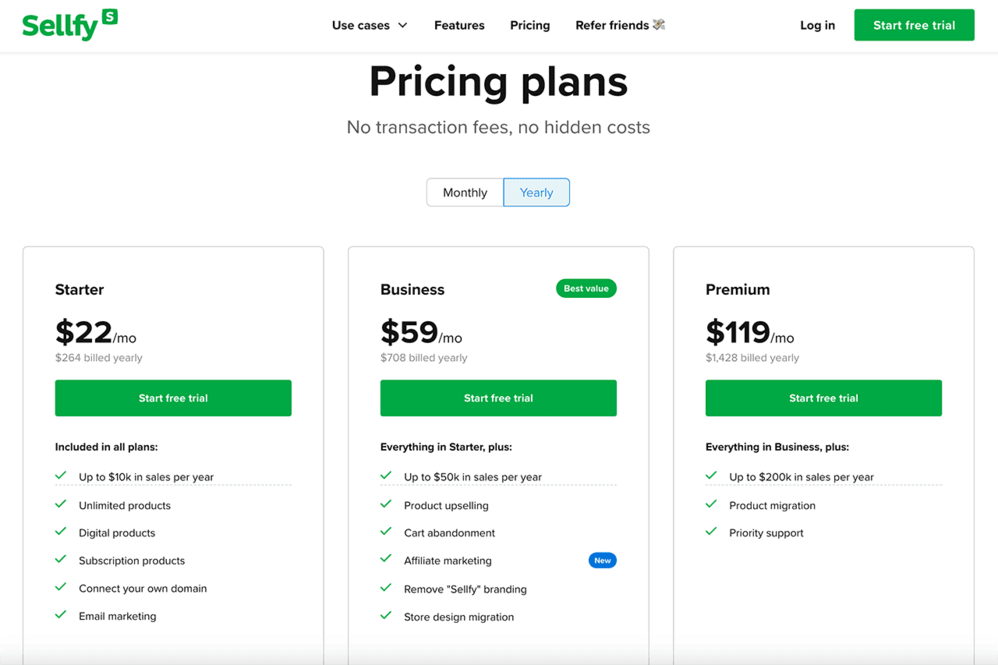Click the checkmark beside Priority support
This screenshot has width=998, height=665.
tap(711, 533)
